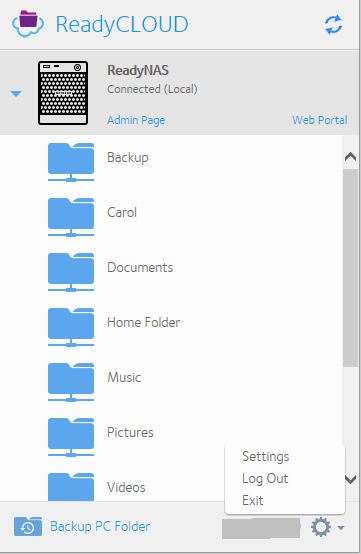Click the Pictures network folder icon
The image size is (361, 554).
pyautogui.click(x=71, y=437)
